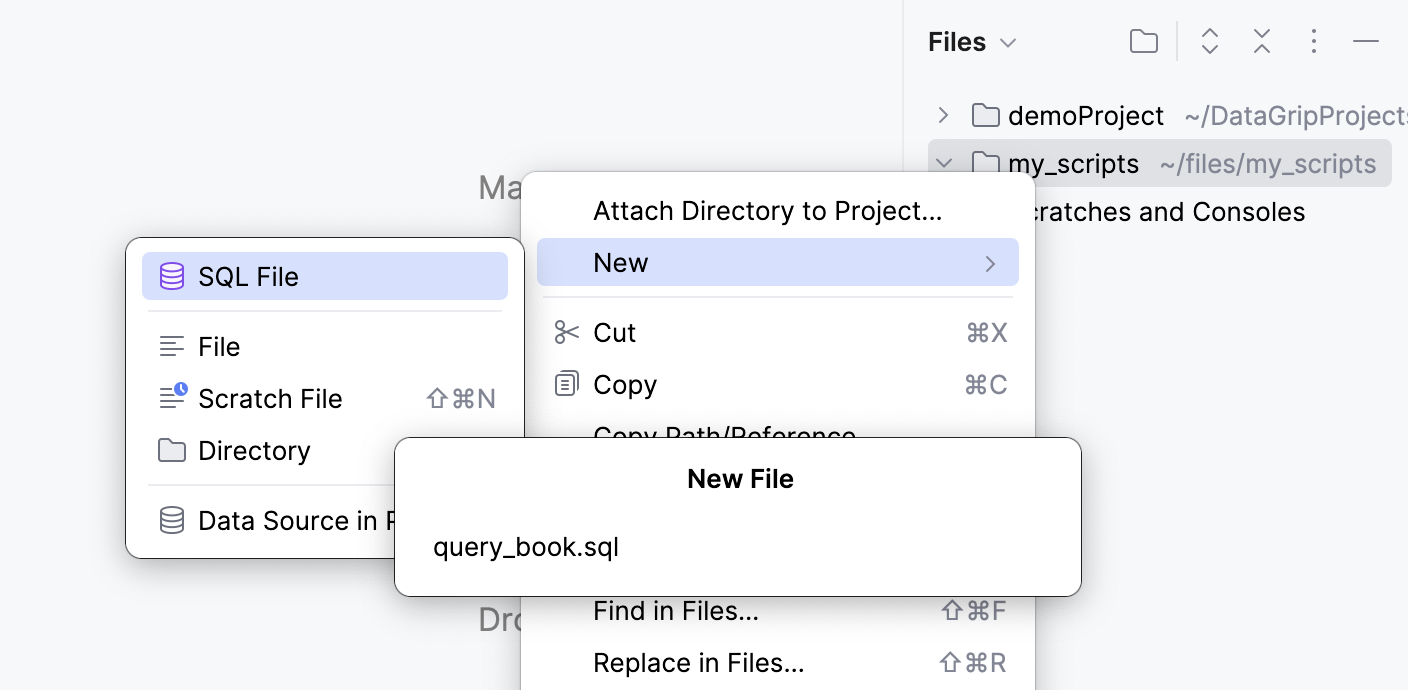This screenshot has width=1408, height=690.
Task: Select Find in Files from the menu
Action: point(676,610)
